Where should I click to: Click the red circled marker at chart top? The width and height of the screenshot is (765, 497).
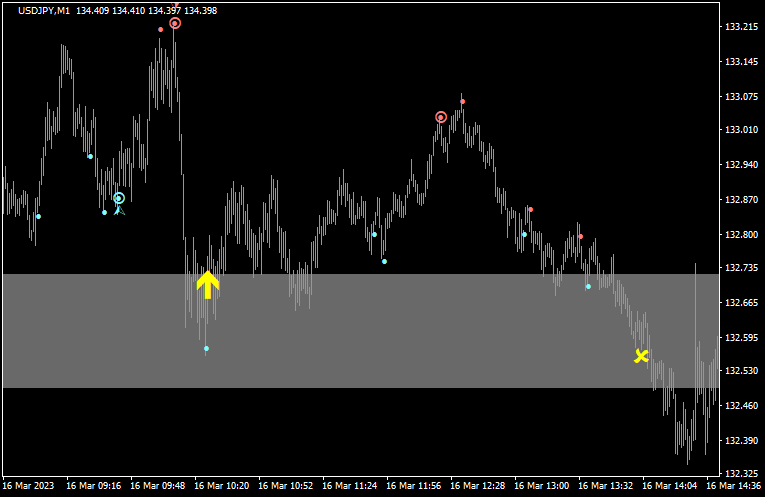pyautogui.click(x=175, y=23)
